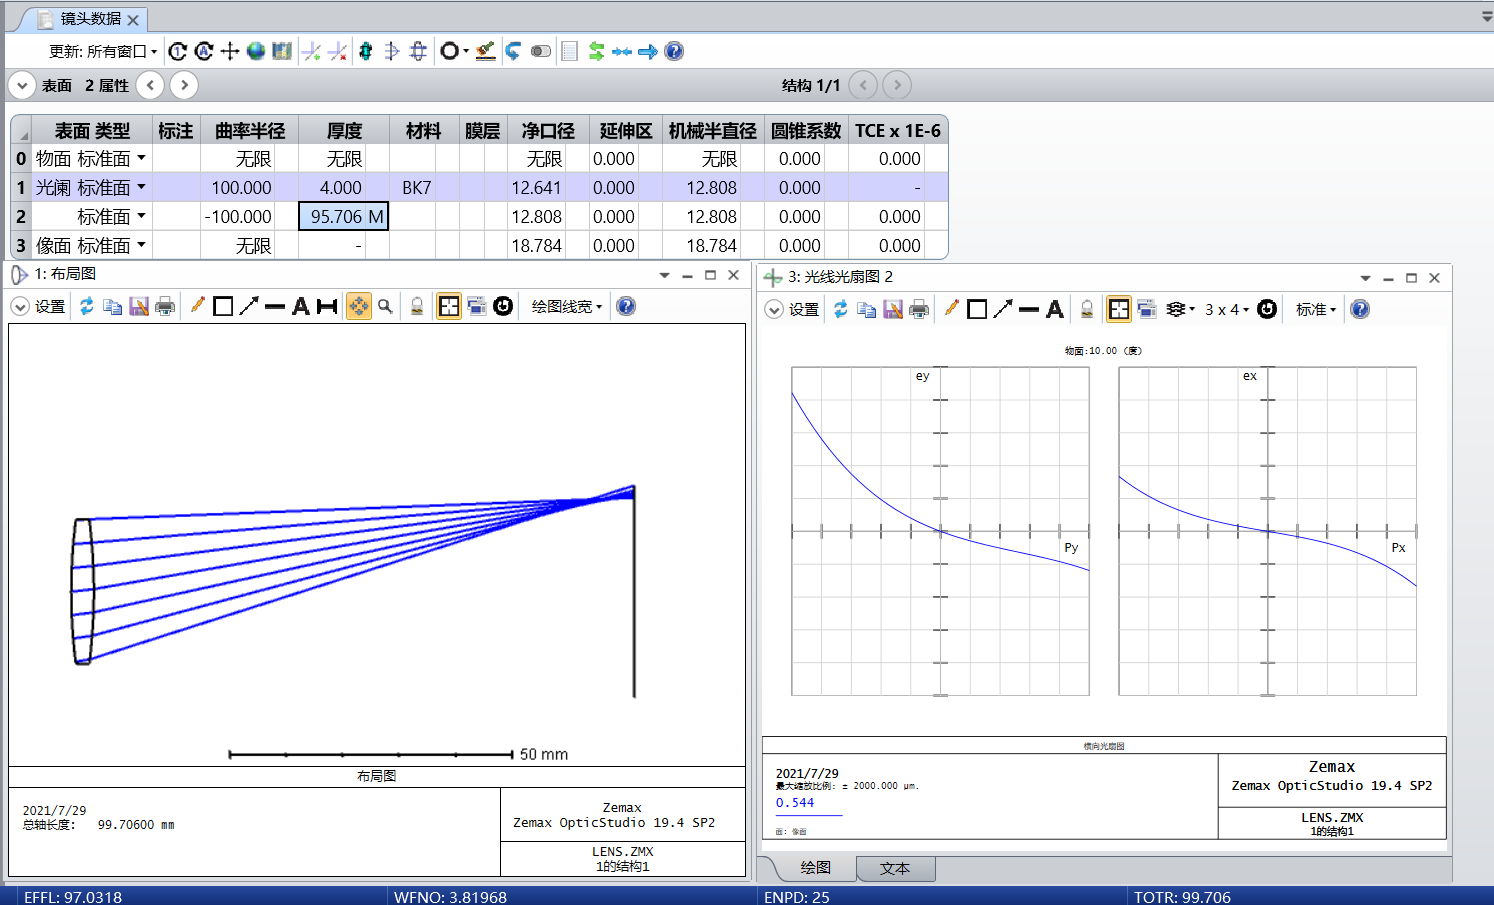Screen dimensions: 1494x905
Task: Click the globe icon in Lens Data toolbar
Action: [x=256, y=51]
